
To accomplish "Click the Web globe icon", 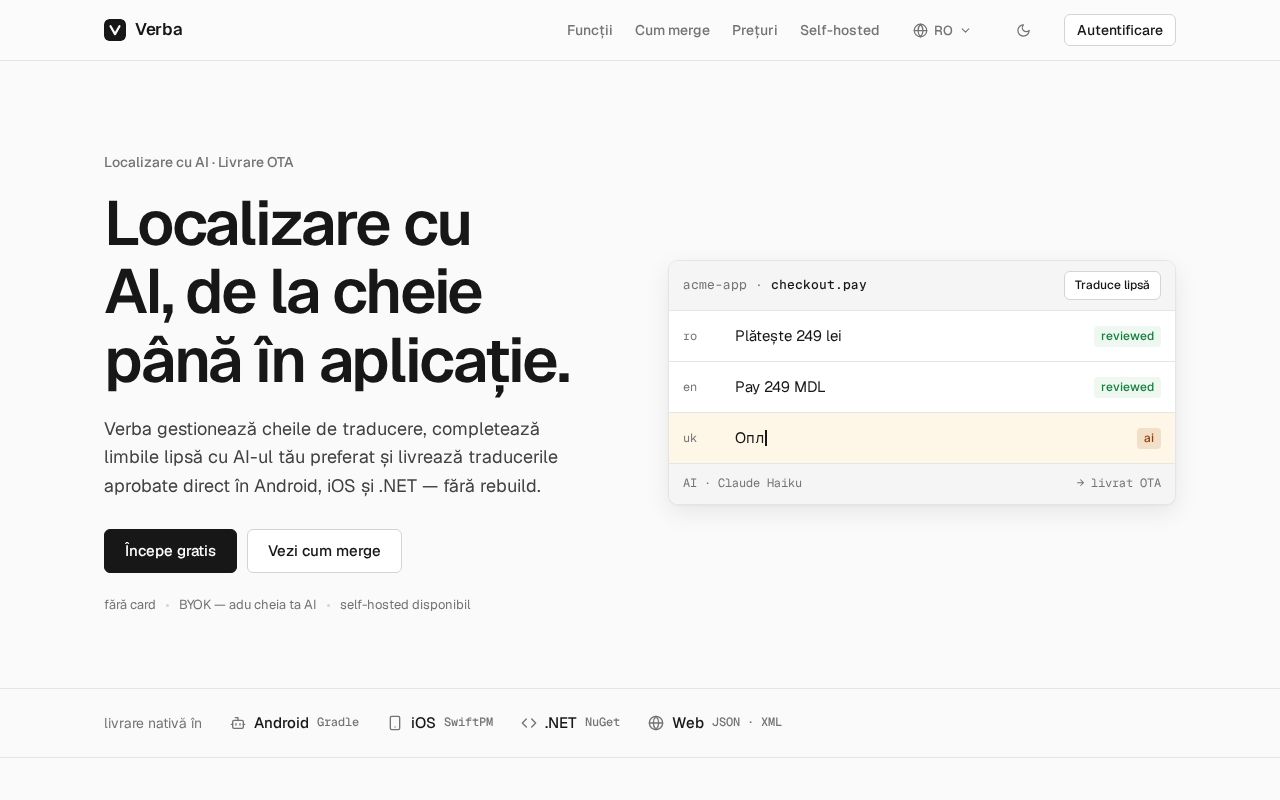I will [x=656, y=723].
